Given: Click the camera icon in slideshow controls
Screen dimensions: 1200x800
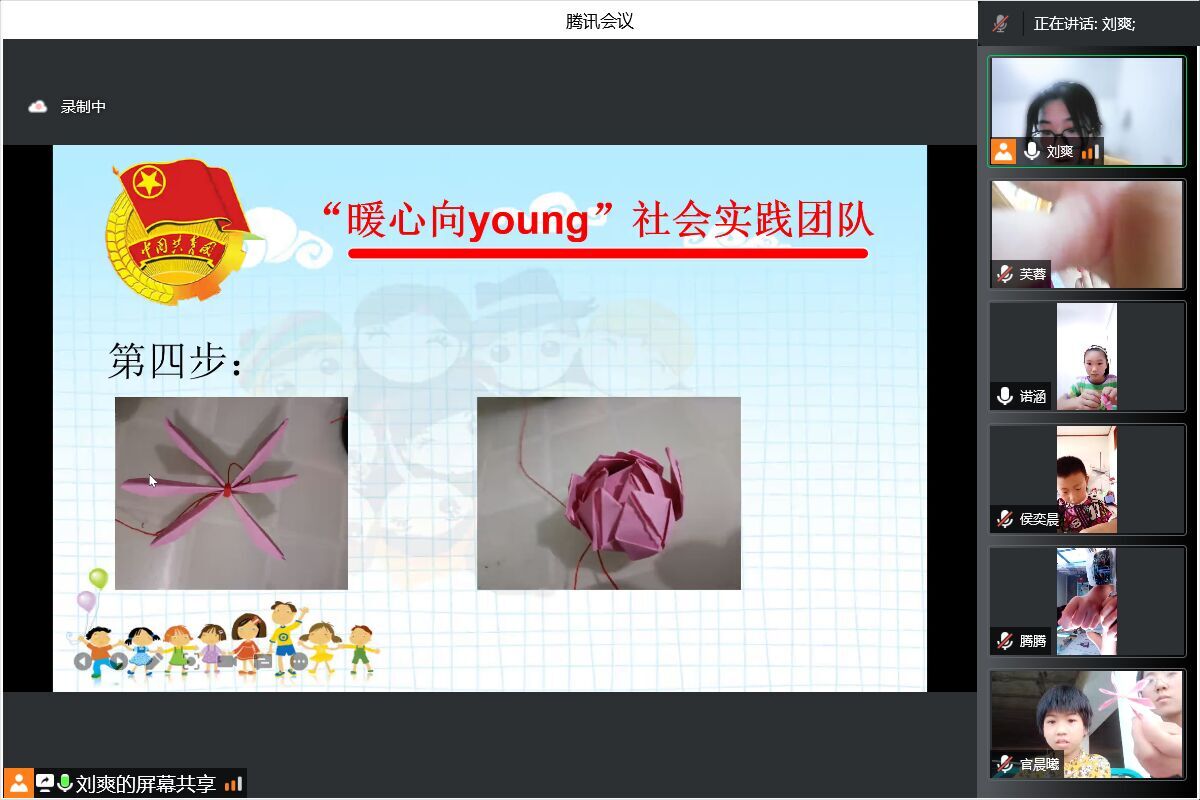Looking at the screenshot, I should click(227, 661).
